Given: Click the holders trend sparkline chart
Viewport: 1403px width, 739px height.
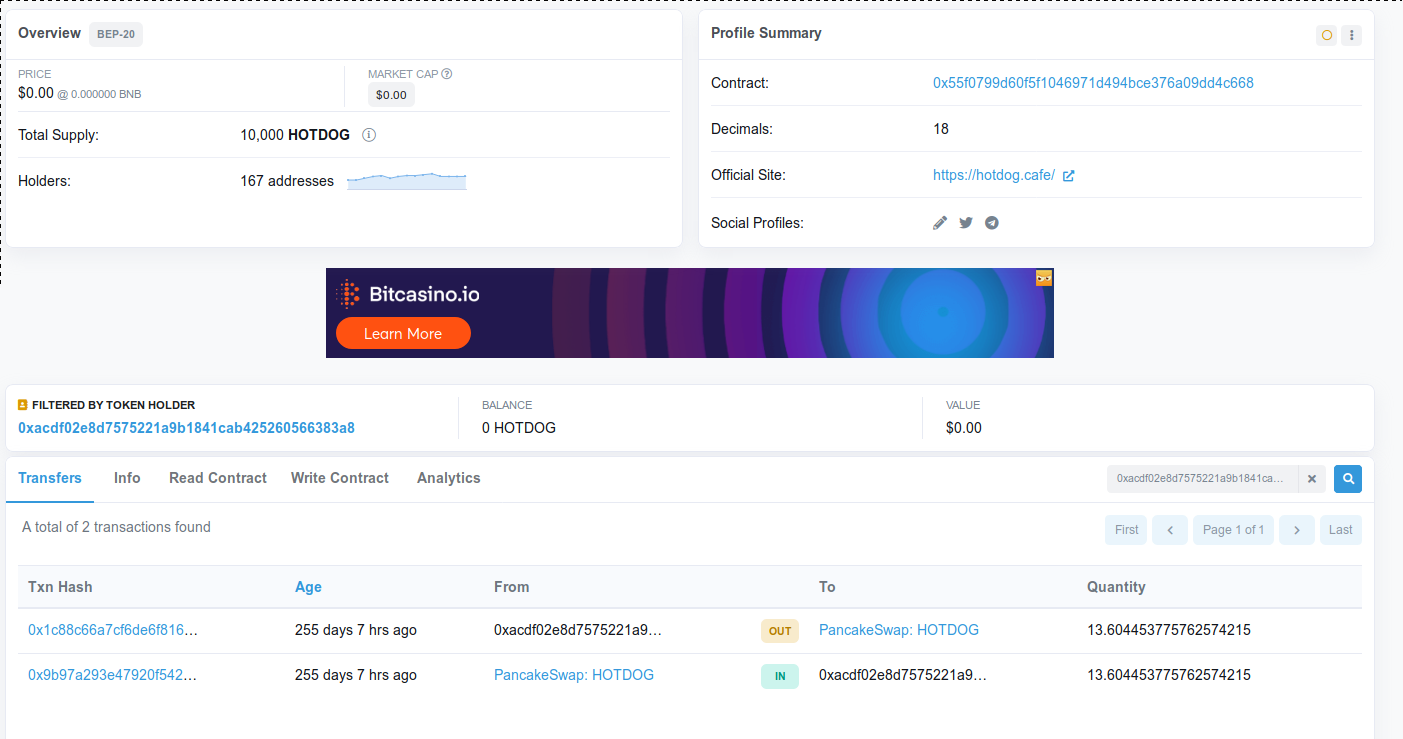Looking at the screenshot, I should point(407,181).
